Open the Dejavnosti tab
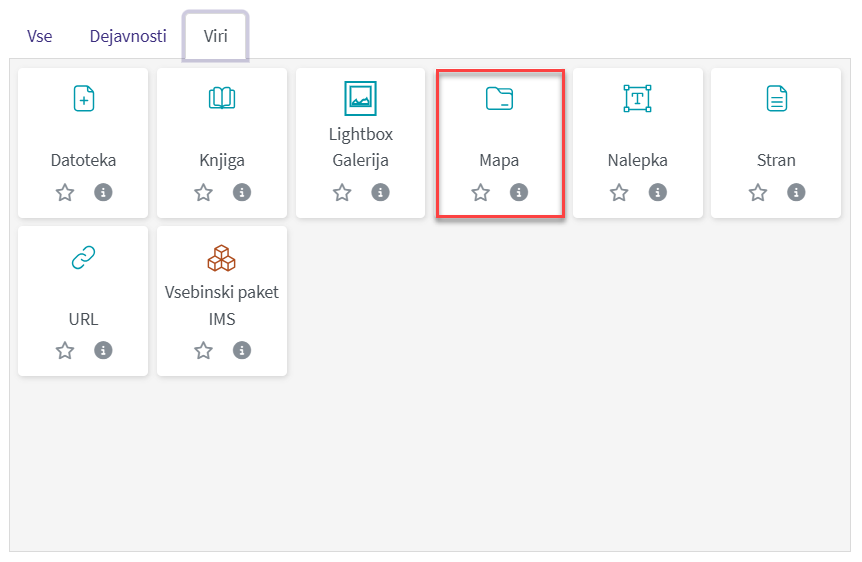862x562 pixels. (x=128, y=37)
